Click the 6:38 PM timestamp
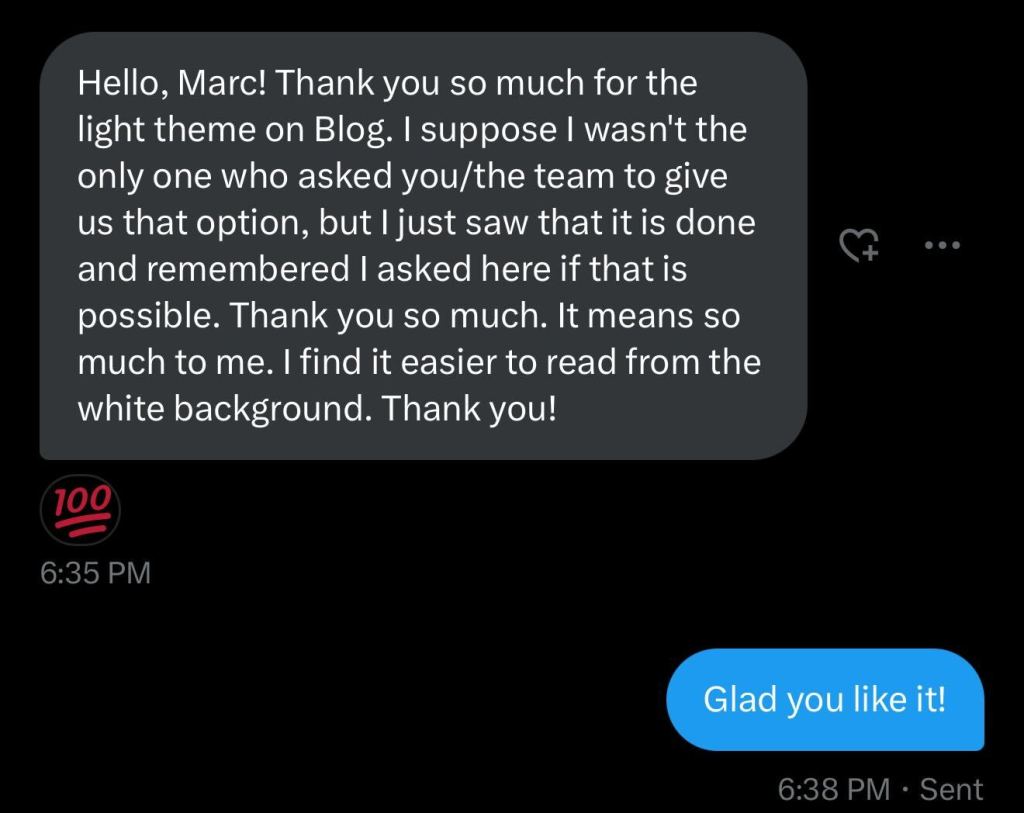 833,789
